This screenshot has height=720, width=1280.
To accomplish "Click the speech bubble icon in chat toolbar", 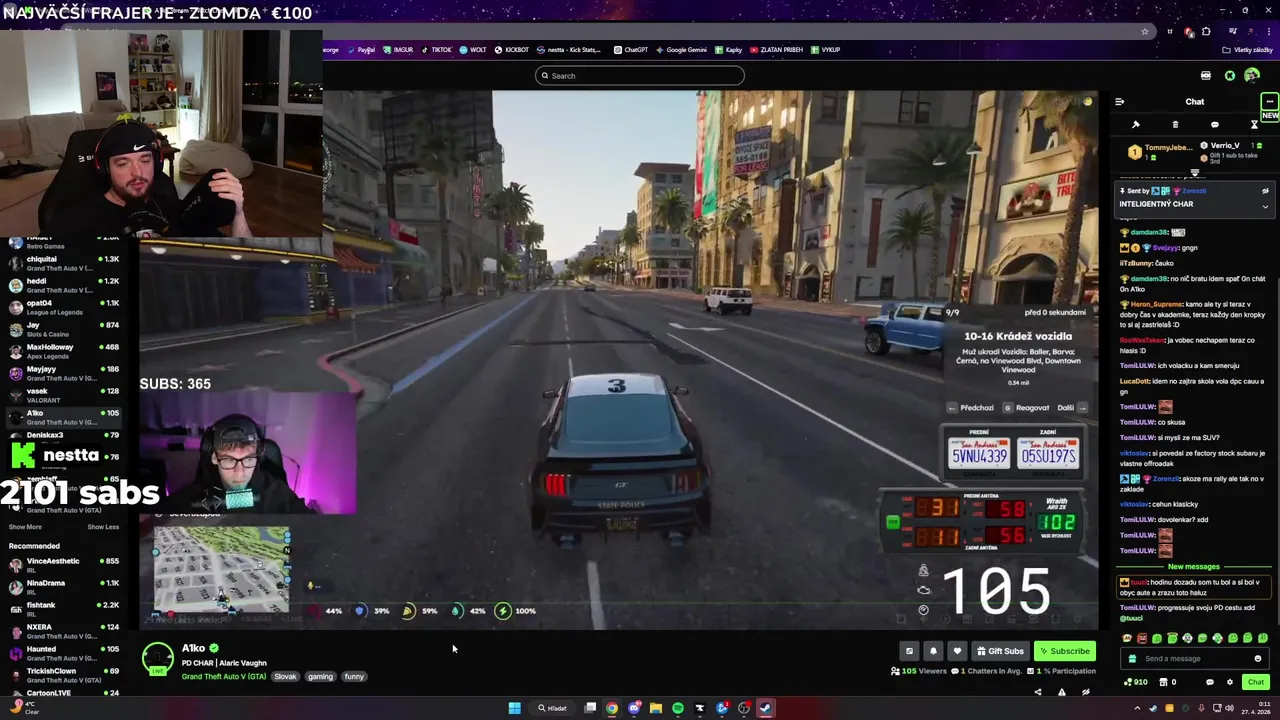I will pos(1214,125).
